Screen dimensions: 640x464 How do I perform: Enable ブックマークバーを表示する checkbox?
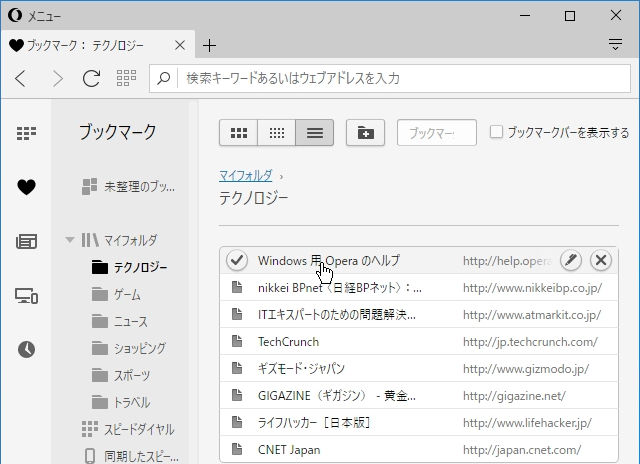[496, 132]
